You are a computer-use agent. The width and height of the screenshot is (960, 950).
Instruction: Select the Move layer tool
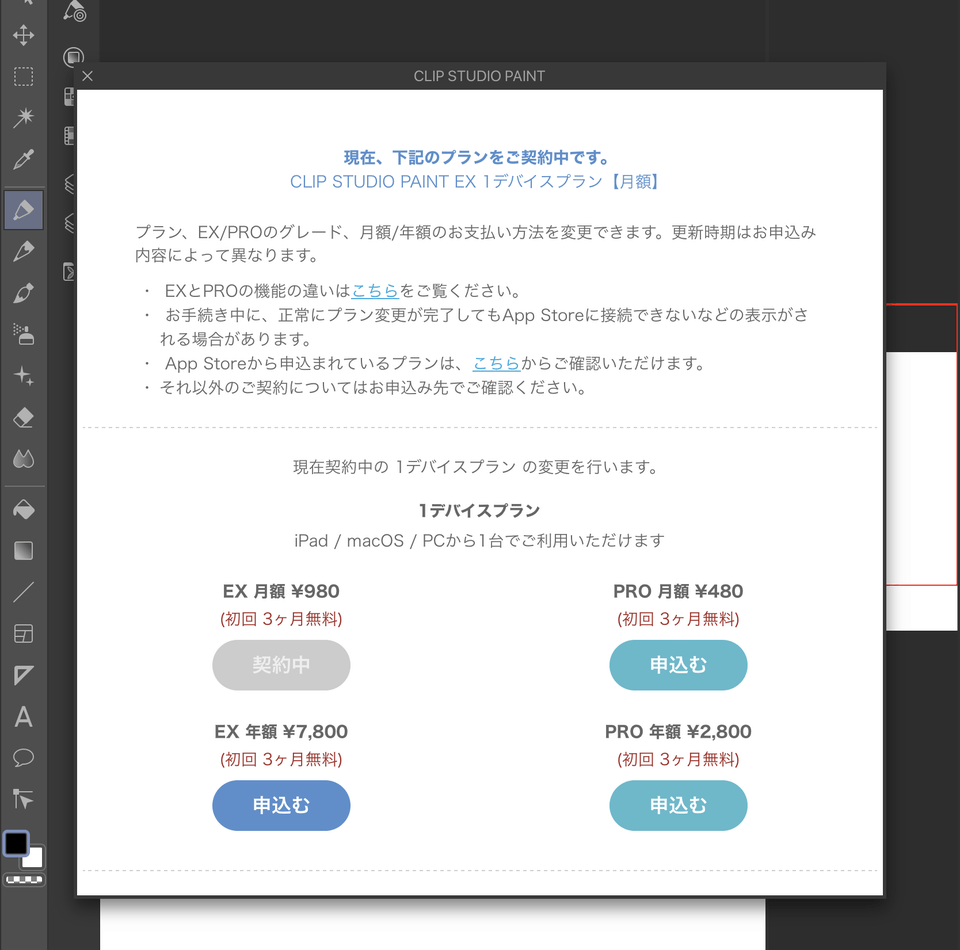(x=23, y=36)
